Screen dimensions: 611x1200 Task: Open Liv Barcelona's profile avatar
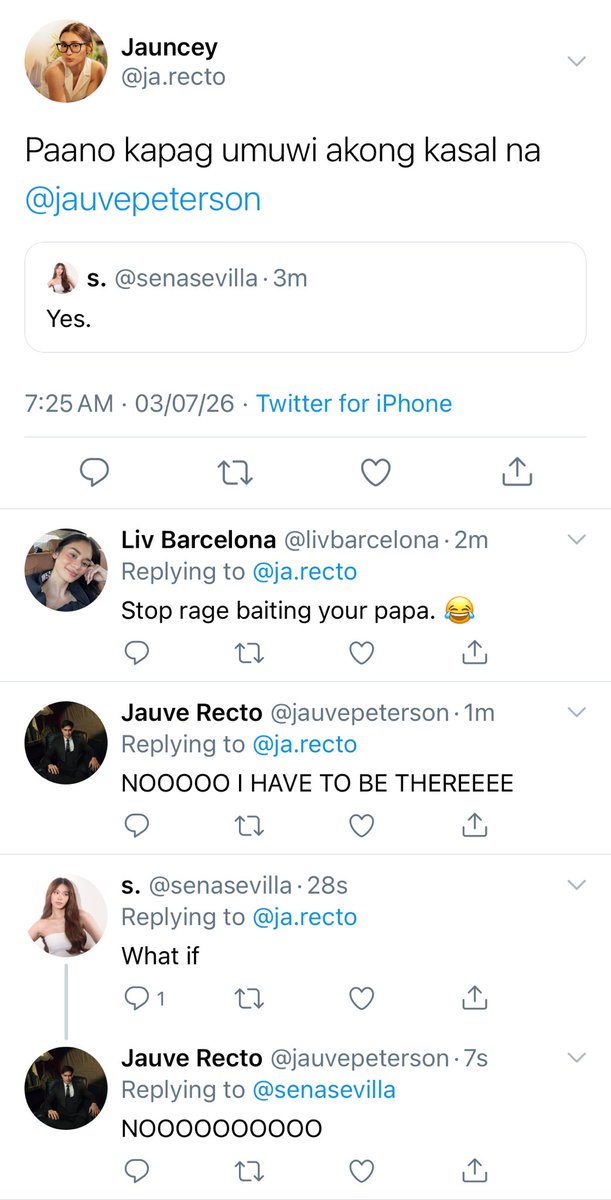65,570
